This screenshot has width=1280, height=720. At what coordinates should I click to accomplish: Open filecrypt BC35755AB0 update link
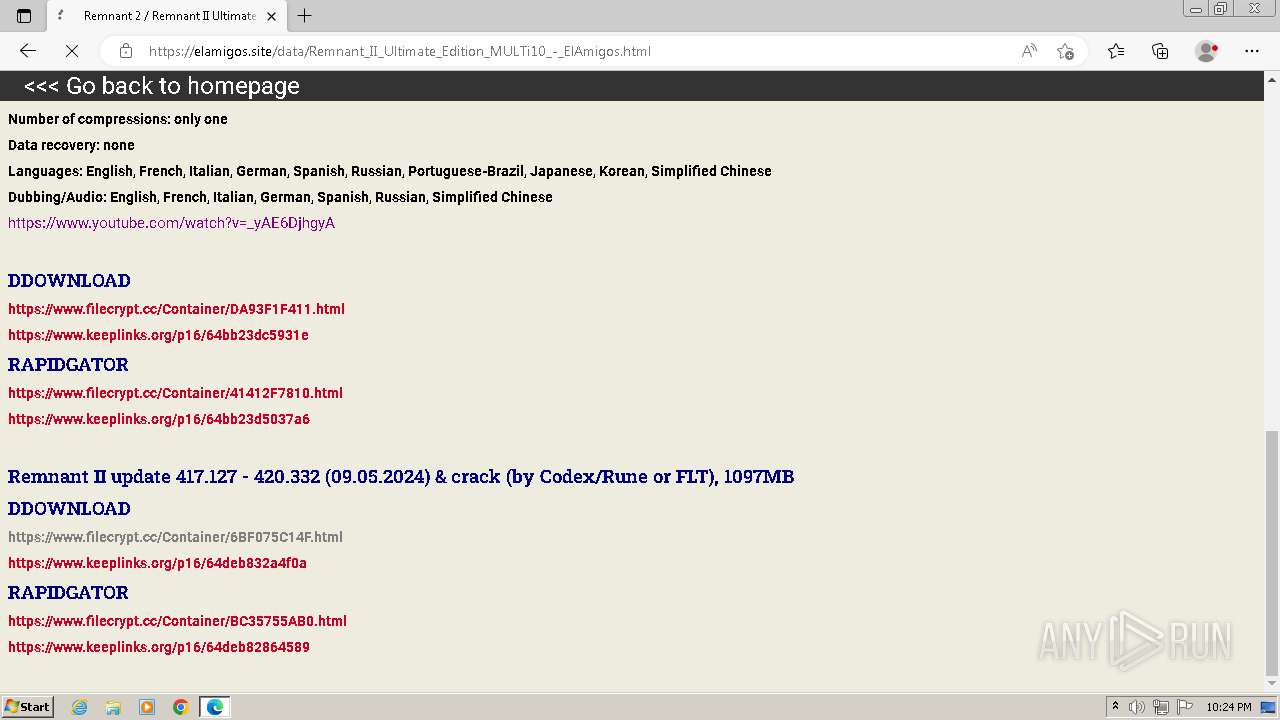click(177, 621)
